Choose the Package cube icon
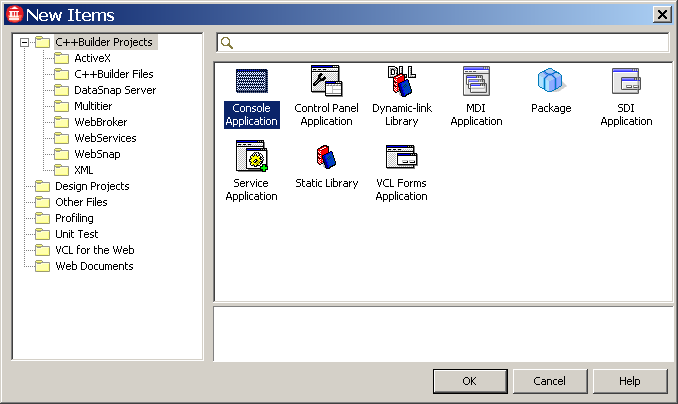Screen dimensions: 678x404 click(550, 80)
